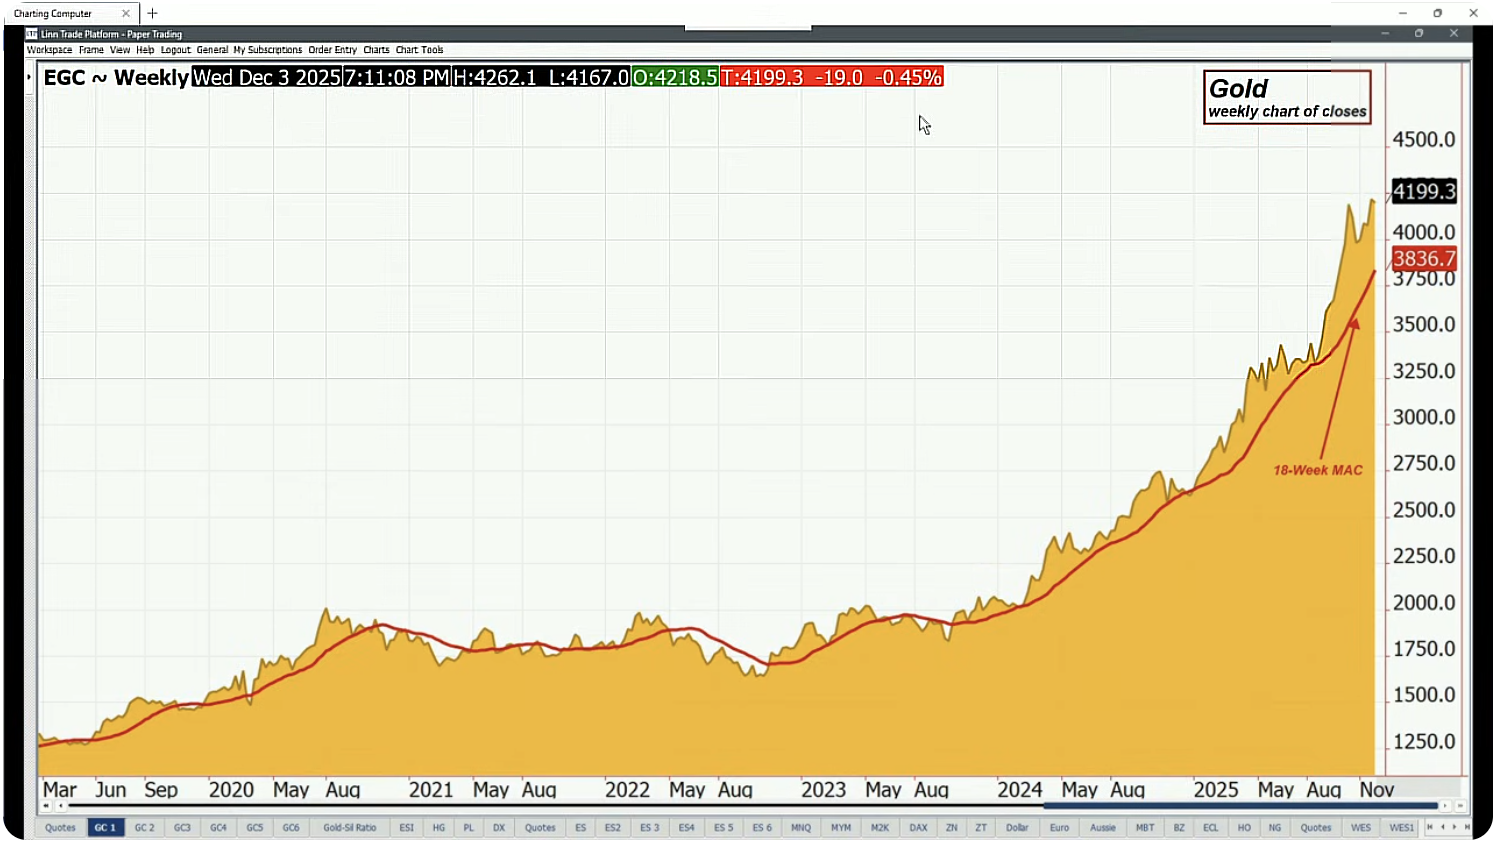Click the Linn Trade Platform app icon
1494x846 pixels.
(31, 34)
